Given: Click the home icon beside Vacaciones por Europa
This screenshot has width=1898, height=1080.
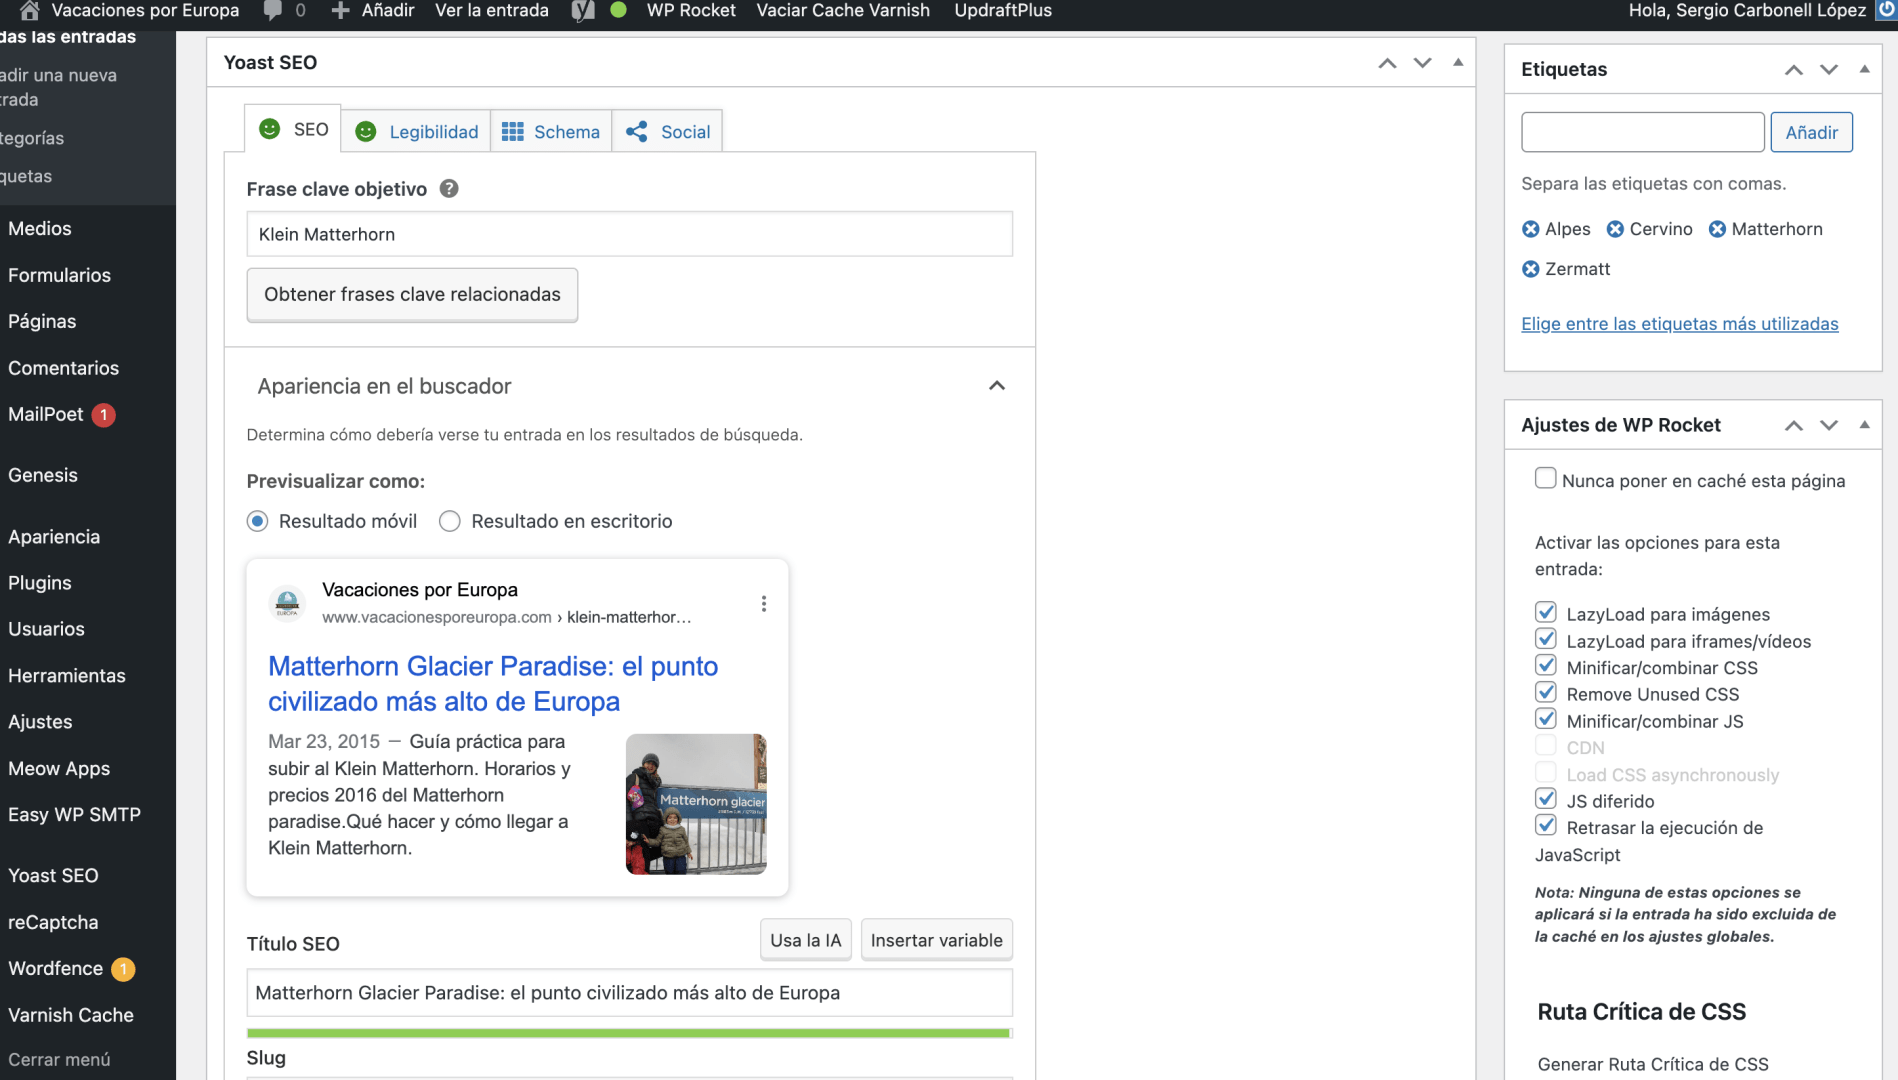Looking at the screenshot, I should click(x=30, y=11).
